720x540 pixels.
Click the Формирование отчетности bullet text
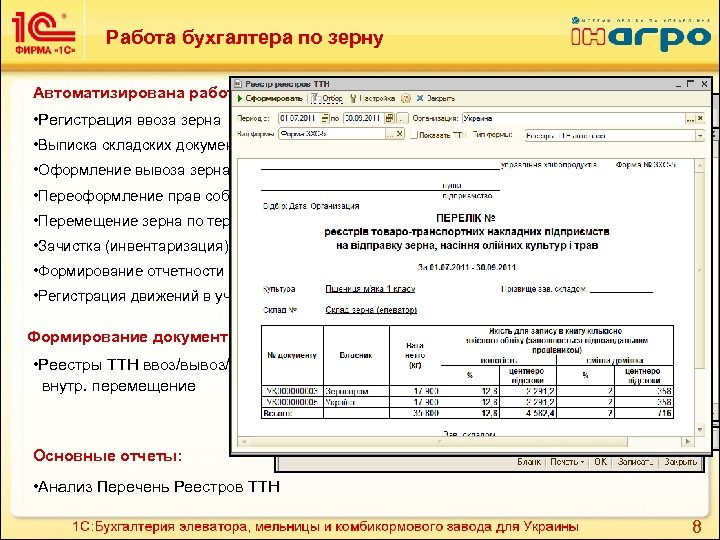(x=129, y=271)
